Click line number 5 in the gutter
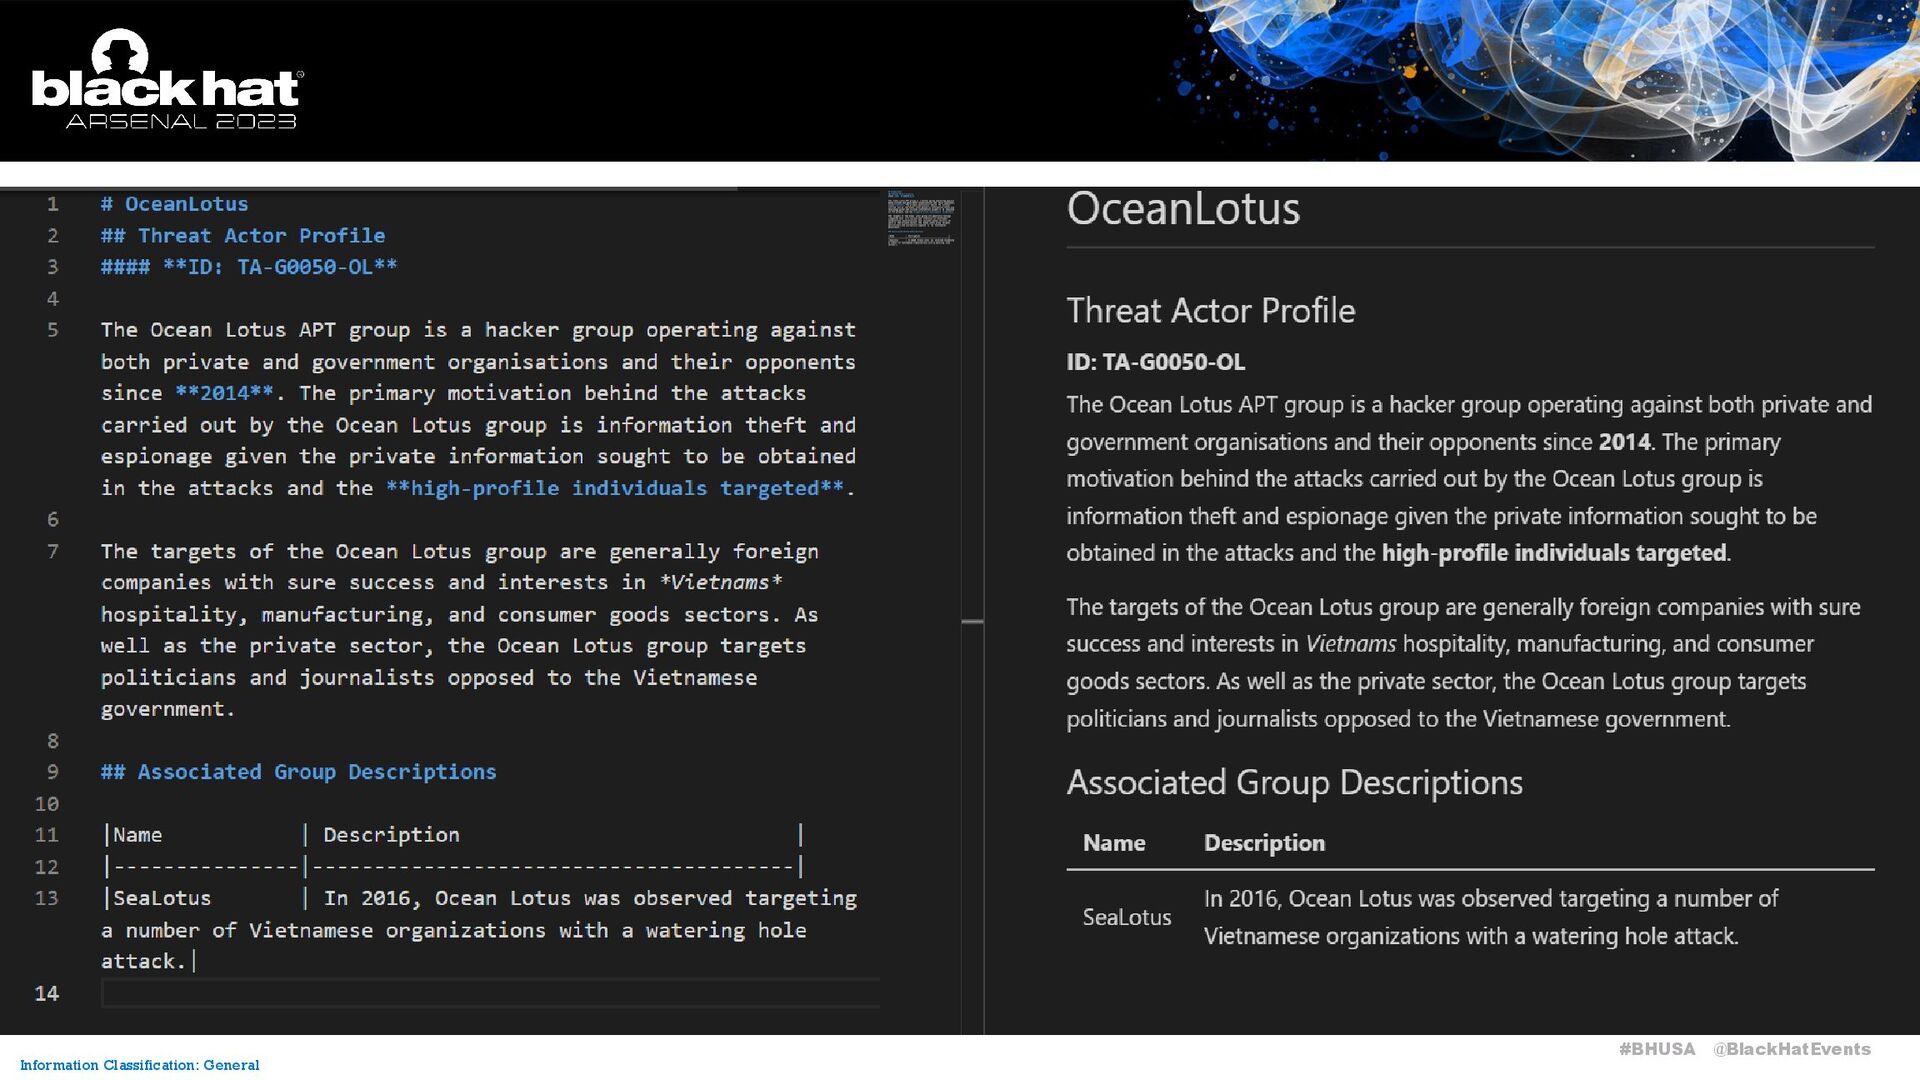1920x1080 pixels. [53, 330]
